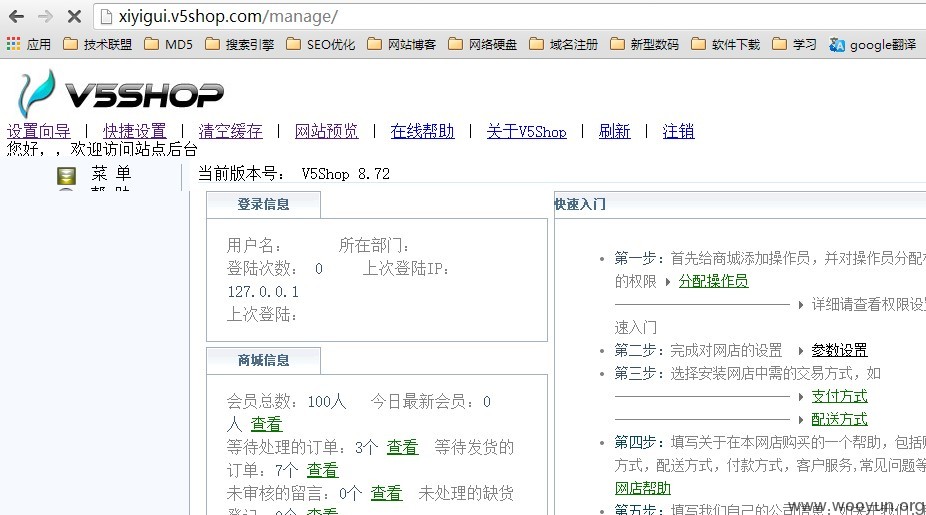Click the 菜单 menu icon in sidebar

pos(66,175)
